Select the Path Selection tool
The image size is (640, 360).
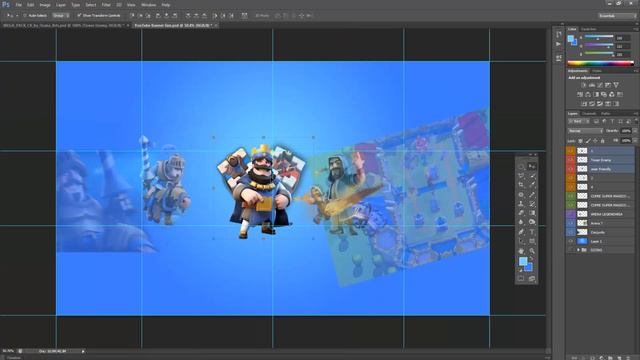pos(521,241)
